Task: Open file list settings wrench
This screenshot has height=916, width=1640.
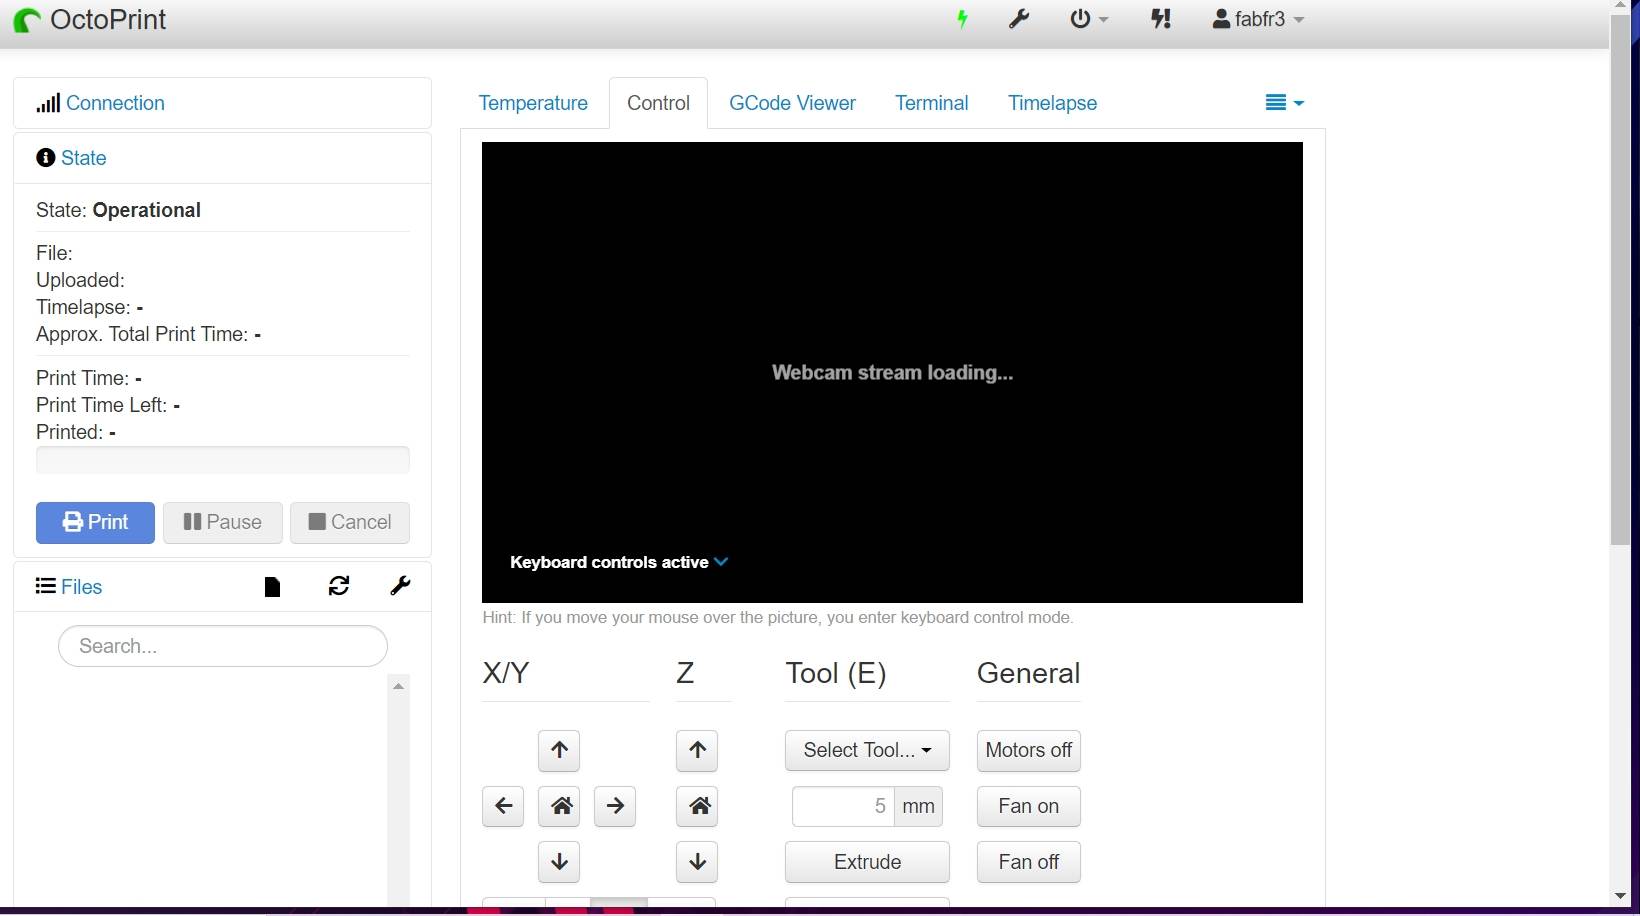Action: 400,586
